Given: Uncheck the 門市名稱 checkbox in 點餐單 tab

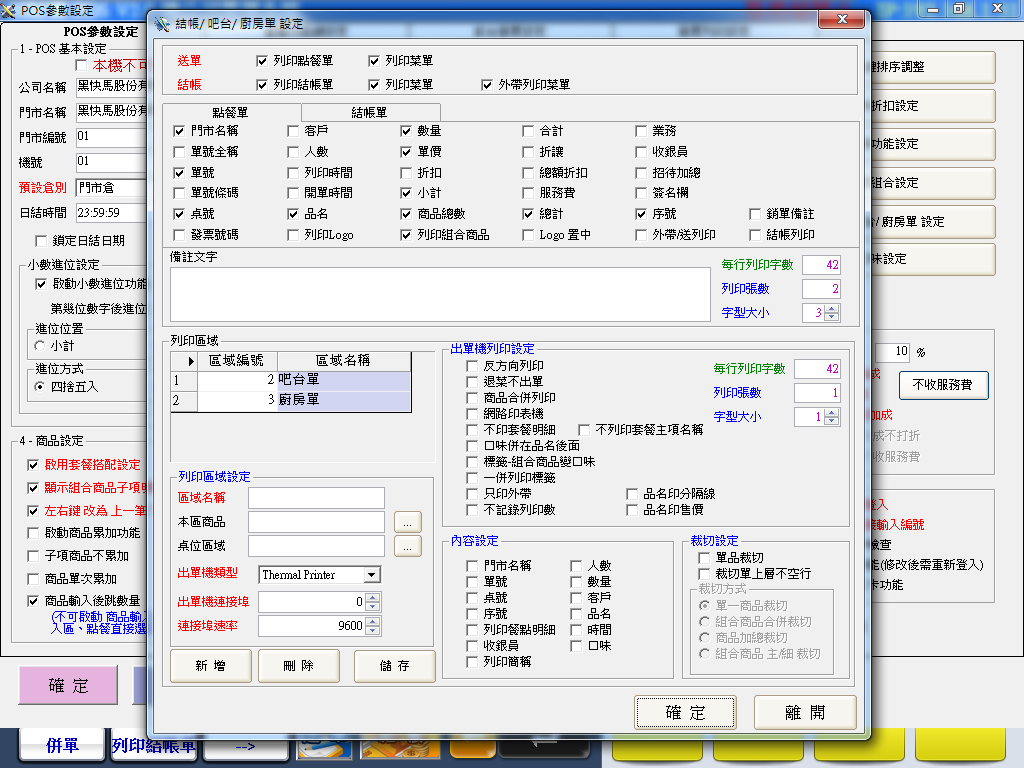Looking at the screenshot, I should 179,130.
